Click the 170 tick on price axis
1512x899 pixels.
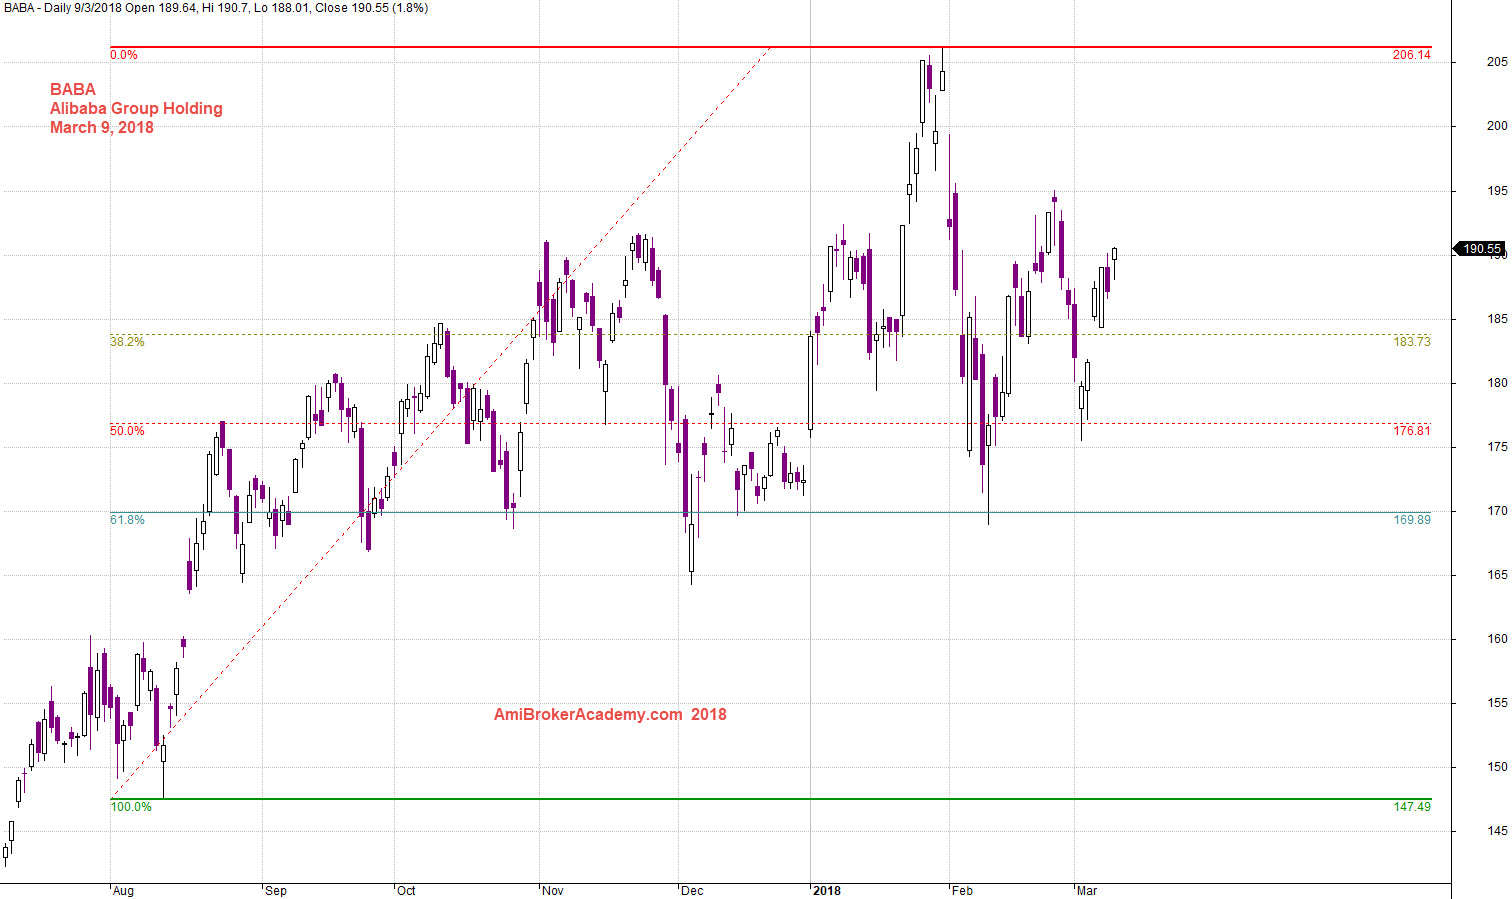coord(1497,511)
